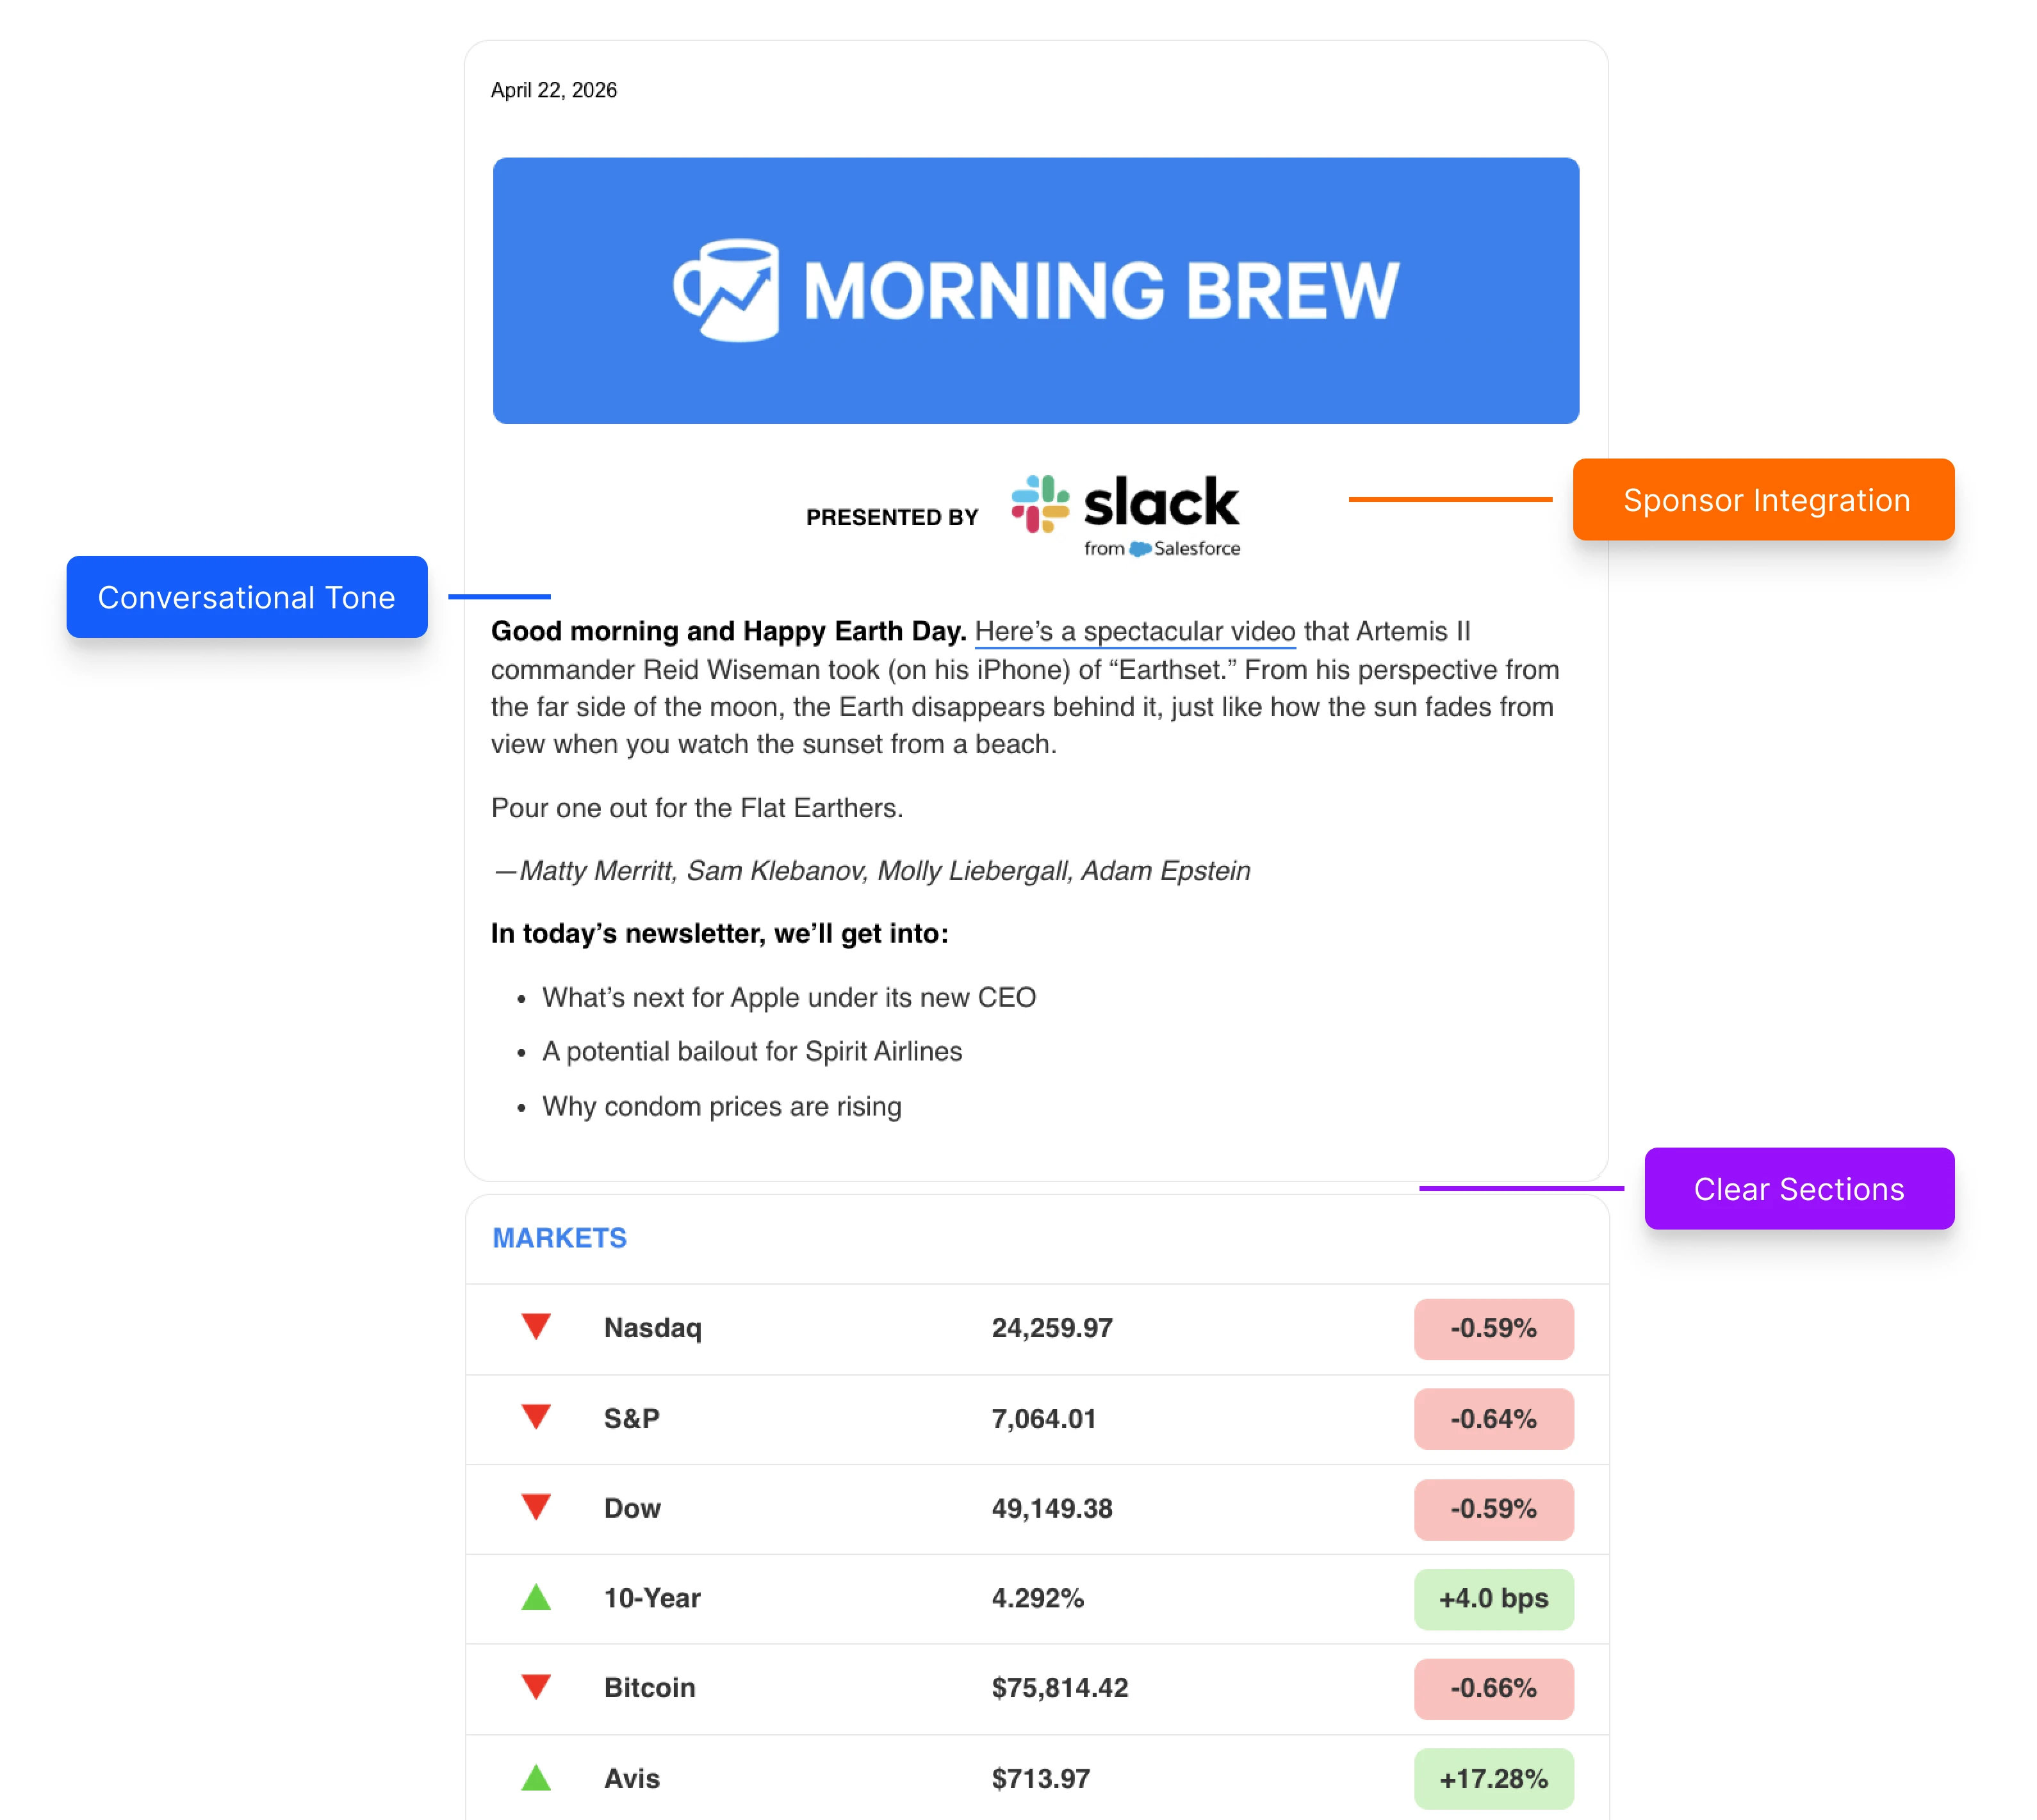Click the Dow value 49,149.38

click(x=1052, y=1509)
